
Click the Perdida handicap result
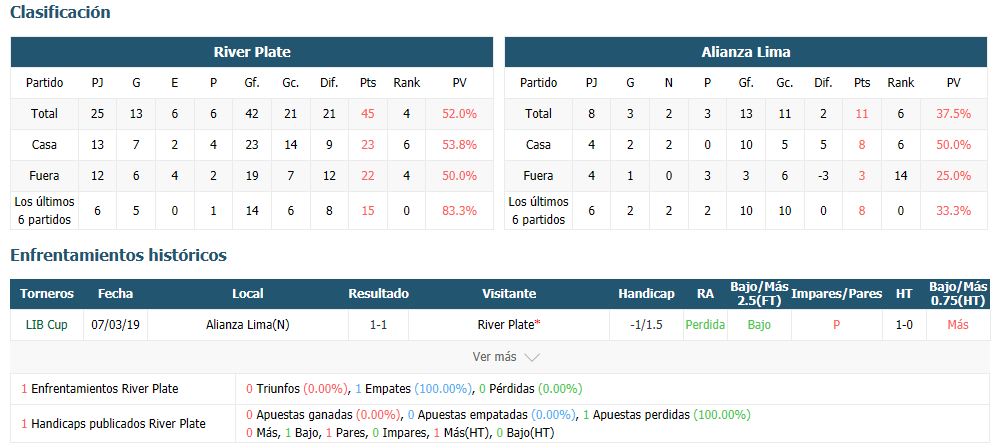click(x=705, y=324)
